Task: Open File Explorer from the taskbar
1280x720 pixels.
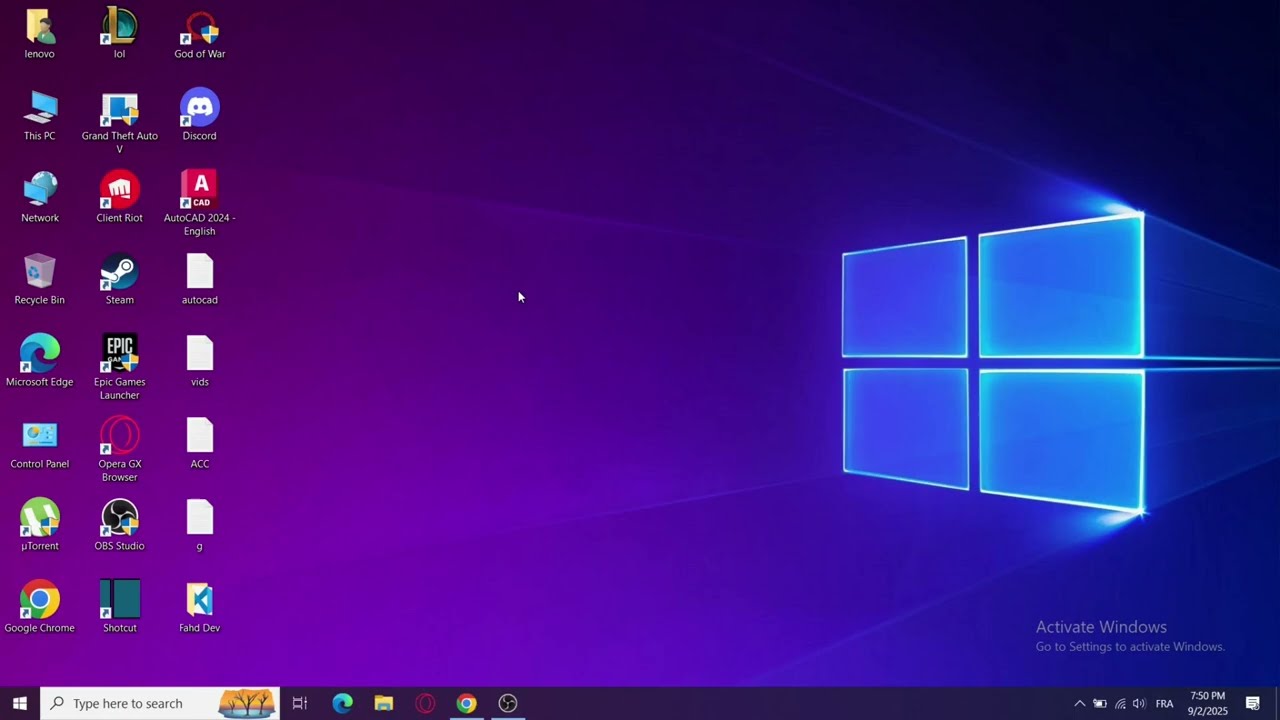Action: (384, 703)
